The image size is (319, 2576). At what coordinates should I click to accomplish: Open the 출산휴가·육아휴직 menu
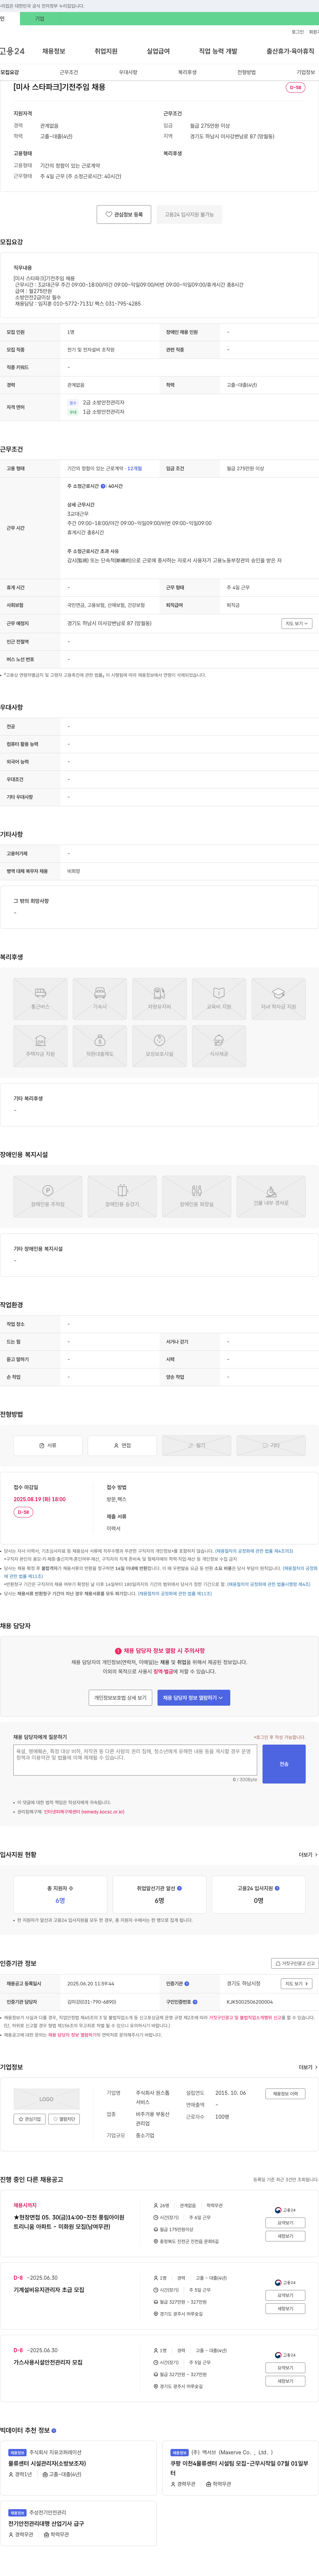290,51
